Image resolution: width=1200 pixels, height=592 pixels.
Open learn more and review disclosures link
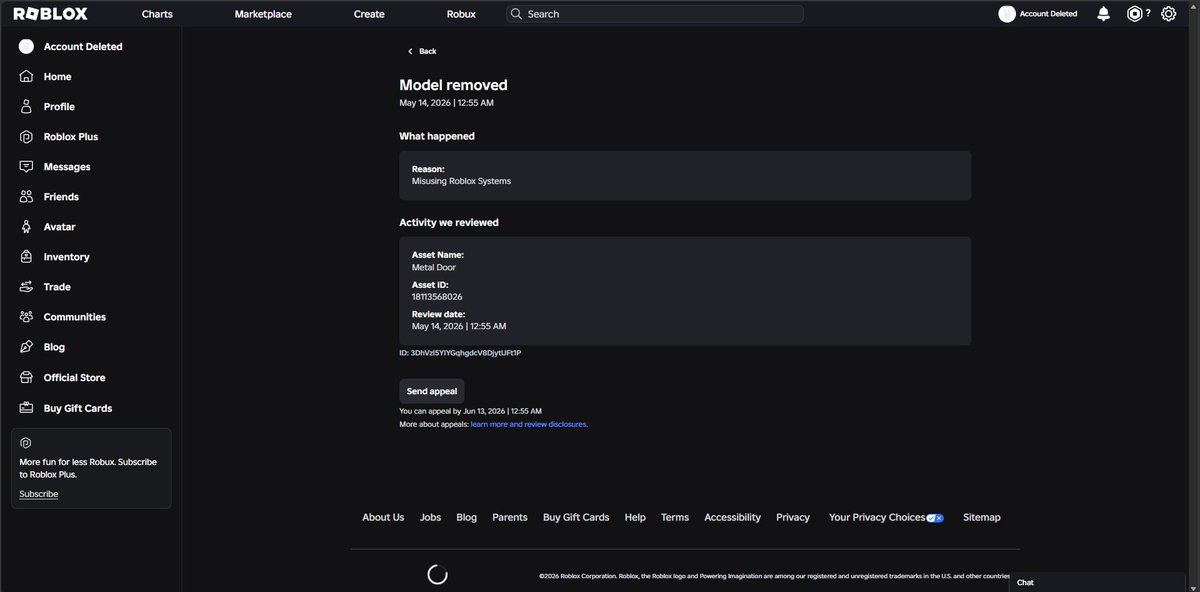tap(529, 424)
